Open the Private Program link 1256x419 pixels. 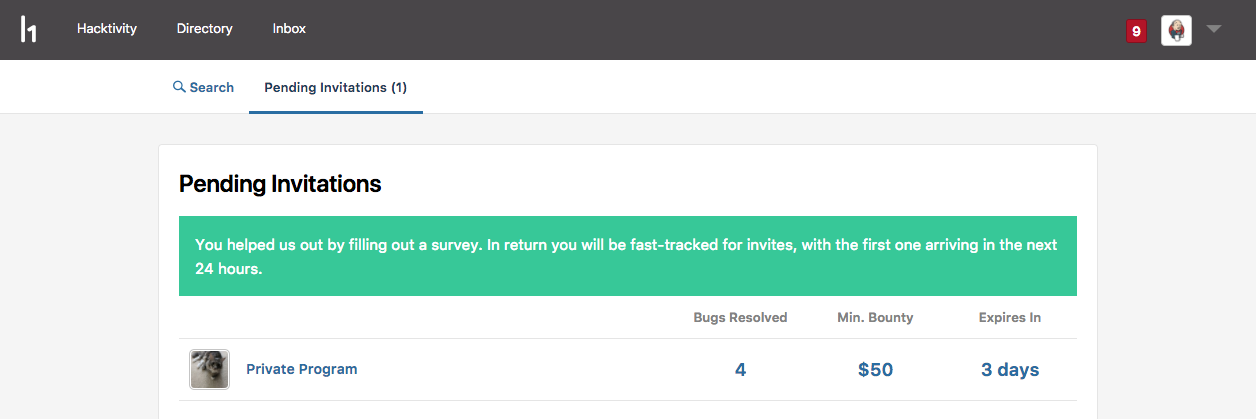point(301,369)
